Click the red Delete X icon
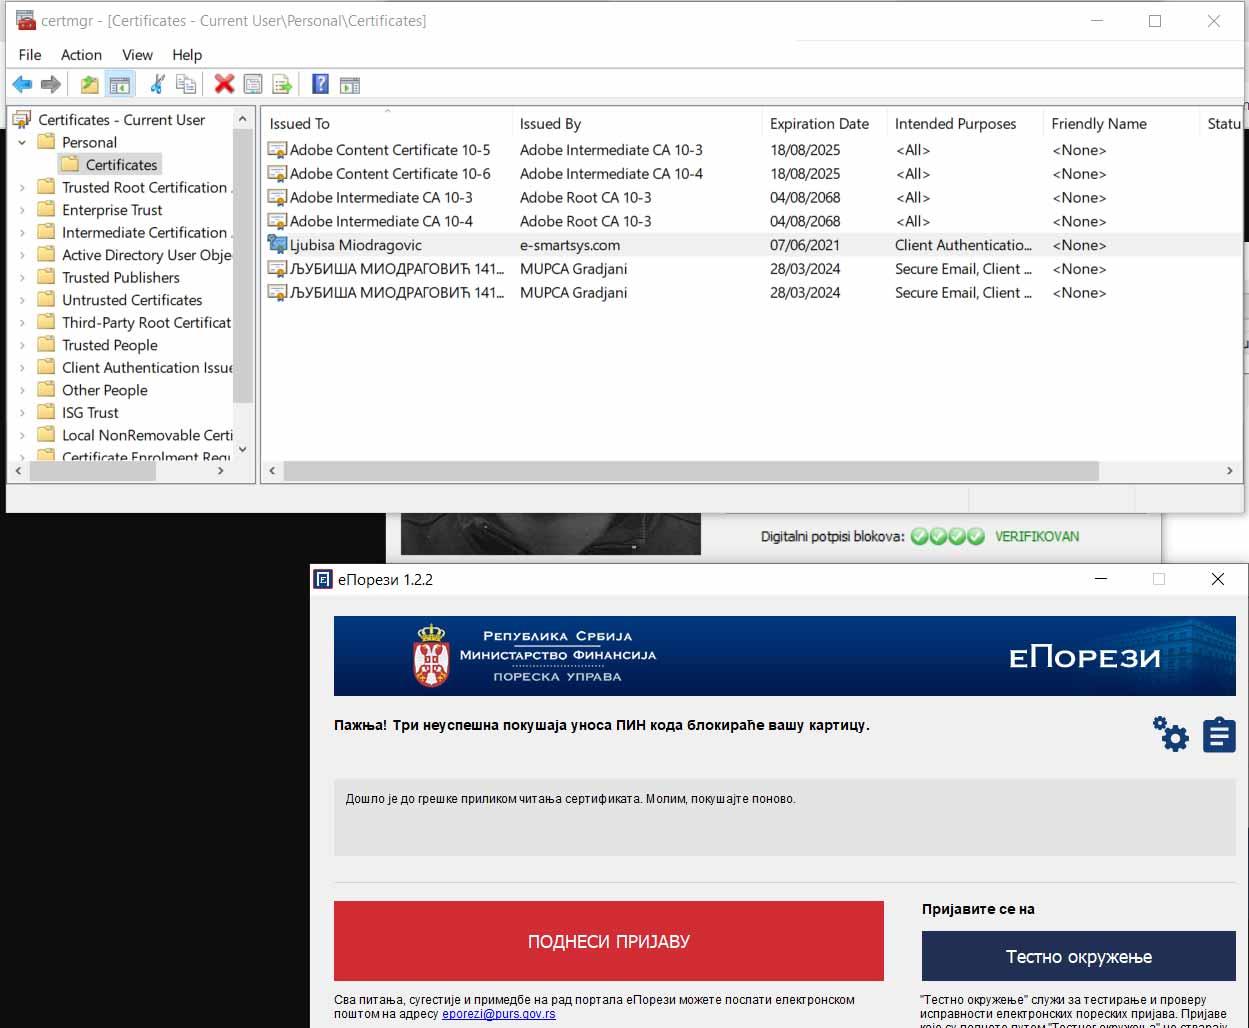1249x1028 pixels. click(x=225, y=85)
